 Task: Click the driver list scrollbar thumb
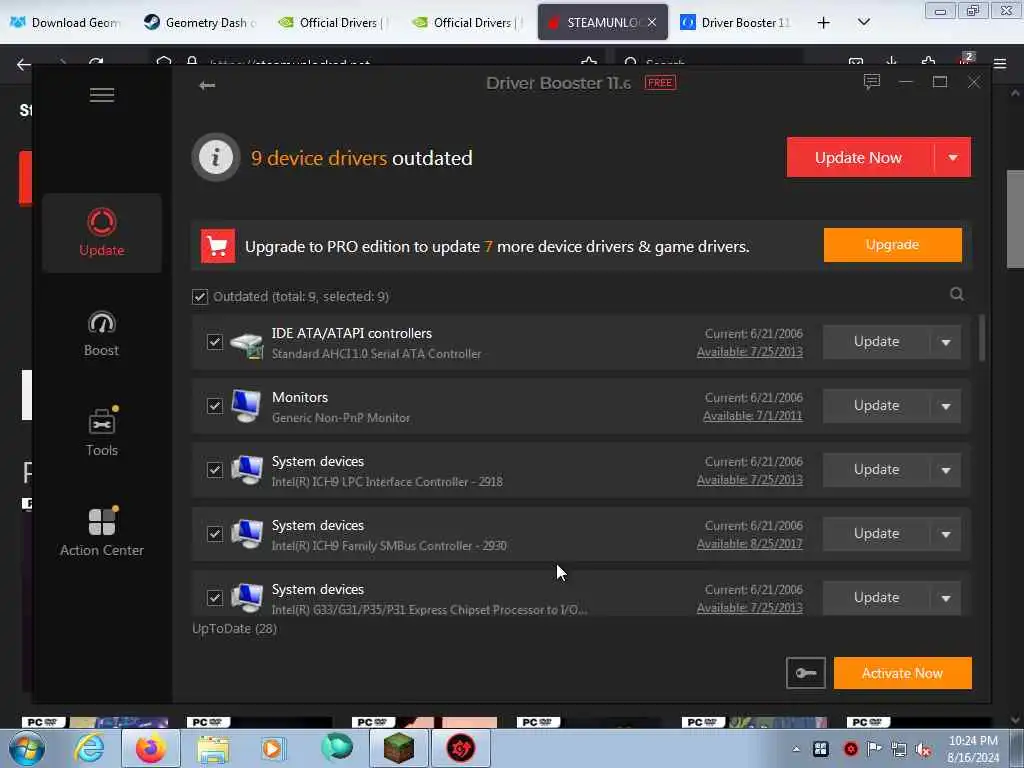point(981,338)
